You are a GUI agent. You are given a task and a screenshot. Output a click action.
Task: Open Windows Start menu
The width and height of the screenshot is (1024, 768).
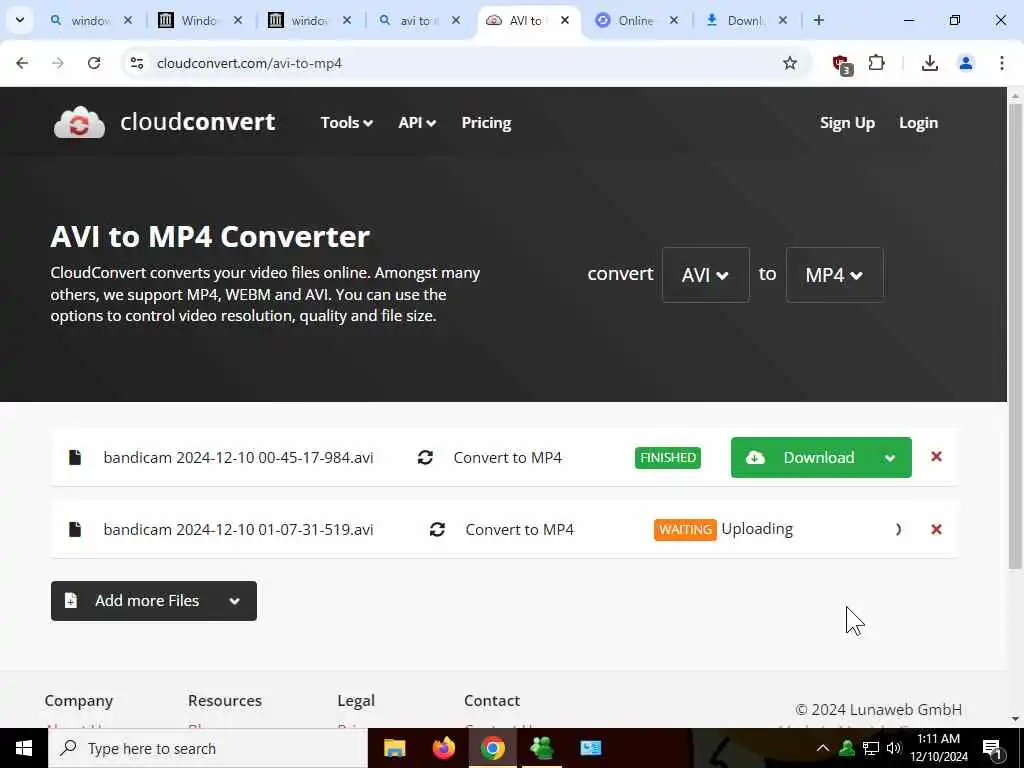24,748
